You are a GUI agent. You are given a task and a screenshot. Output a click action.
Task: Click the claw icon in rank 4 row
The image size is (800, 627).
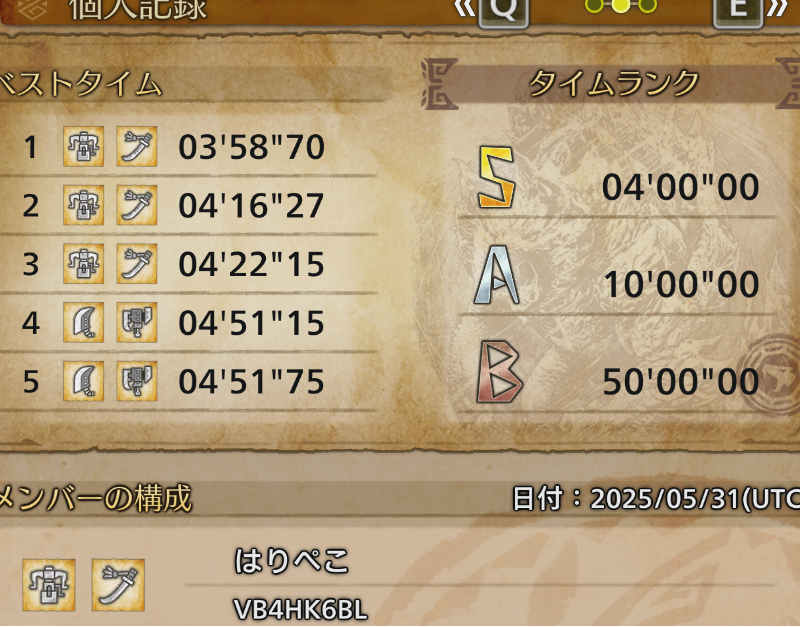click(x=84, y=322)
